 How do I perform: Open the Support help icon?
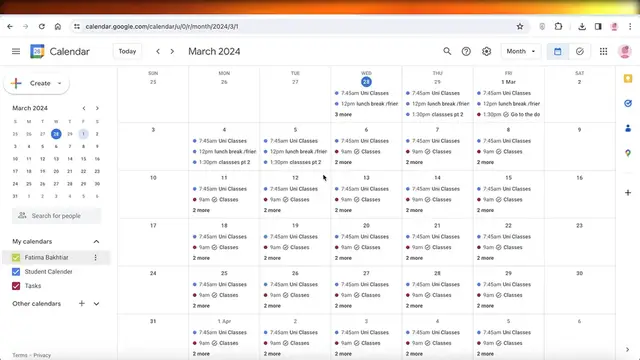[466, 51]
